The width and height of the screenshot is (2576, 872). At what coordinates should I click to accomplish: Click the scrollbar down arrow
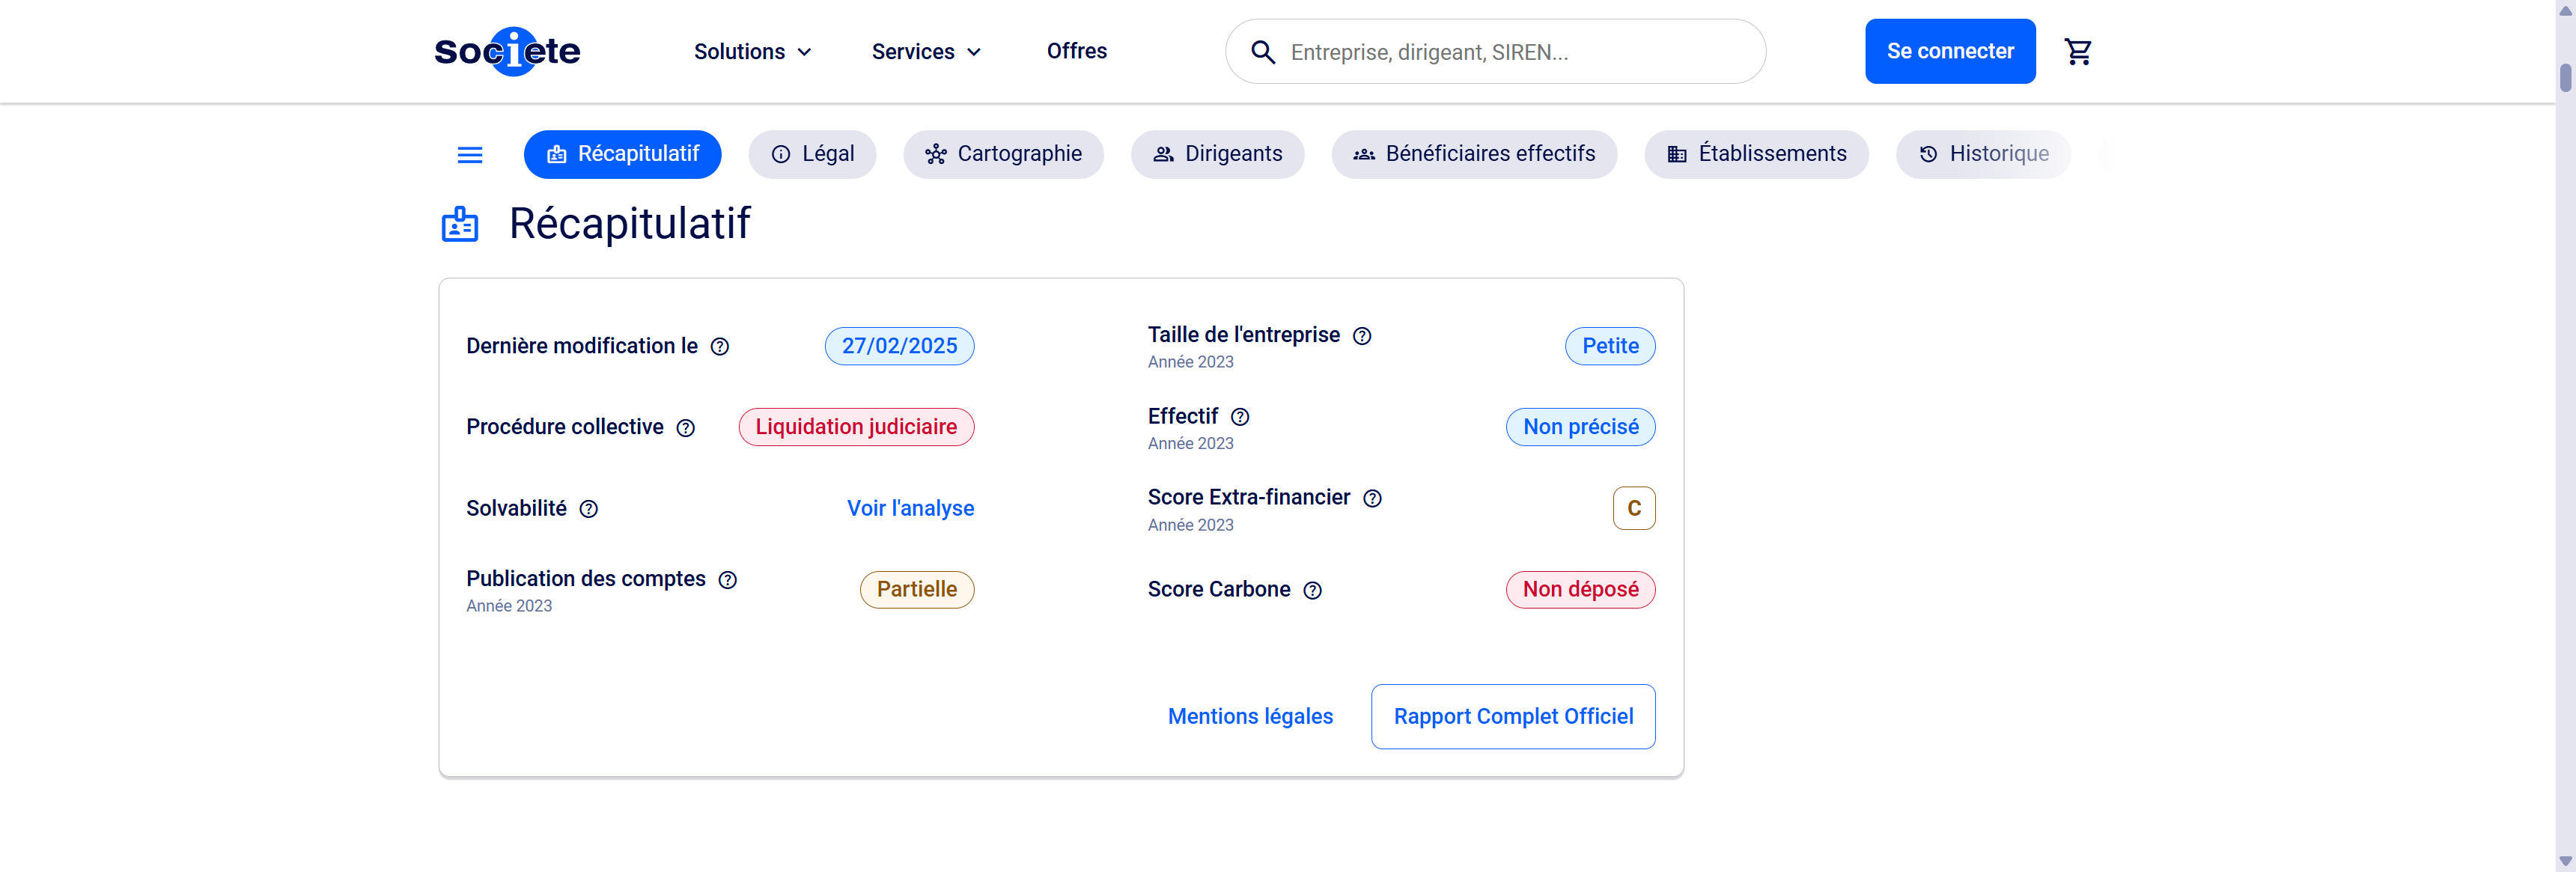click(2565, 861)
